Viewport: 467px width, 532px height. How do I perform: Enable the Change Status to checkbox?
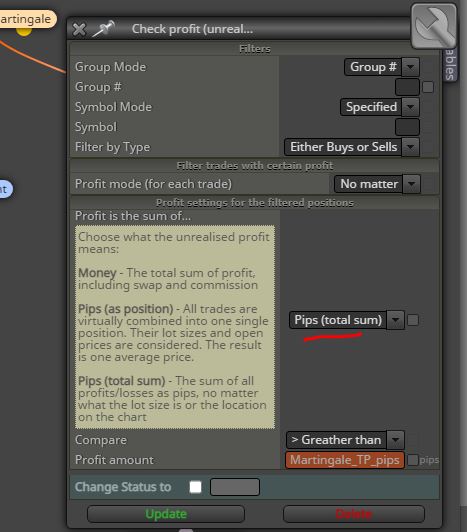point(195,487)
